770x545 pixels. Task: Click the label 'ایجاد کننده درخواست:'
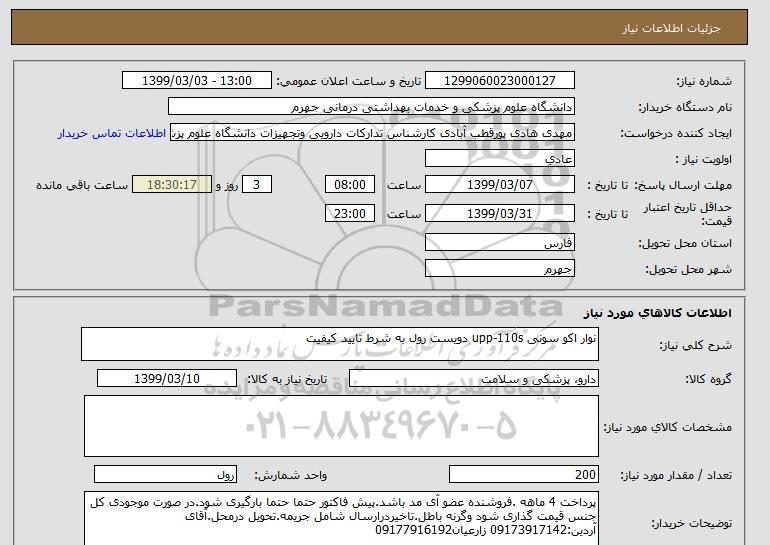coord(676,134)
